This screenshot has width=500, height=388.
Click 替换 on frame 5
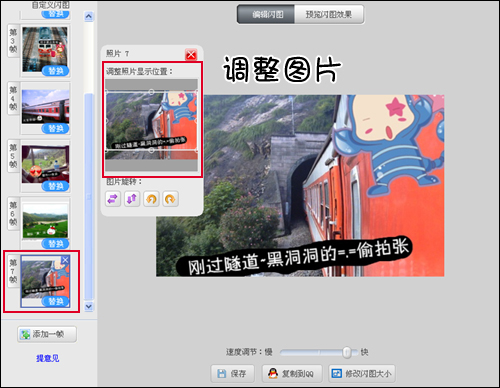tap(56, 186)
